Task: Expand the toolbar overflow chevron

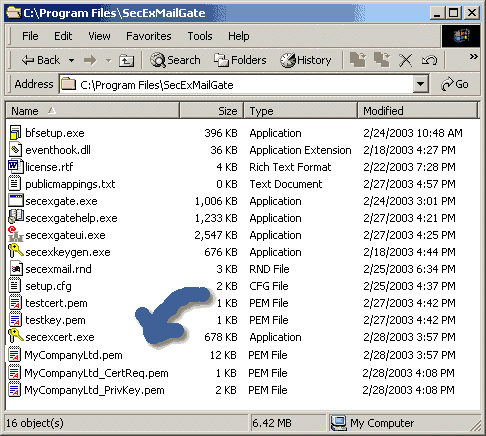Action: click(x=473, y=56)
